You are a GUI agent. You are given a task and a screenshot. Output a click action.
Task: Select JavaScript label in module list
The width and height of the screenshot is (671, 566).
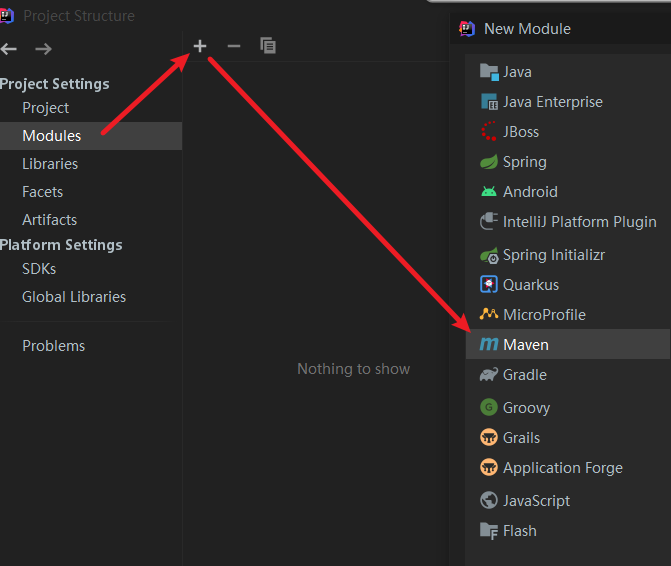(536, 501)
